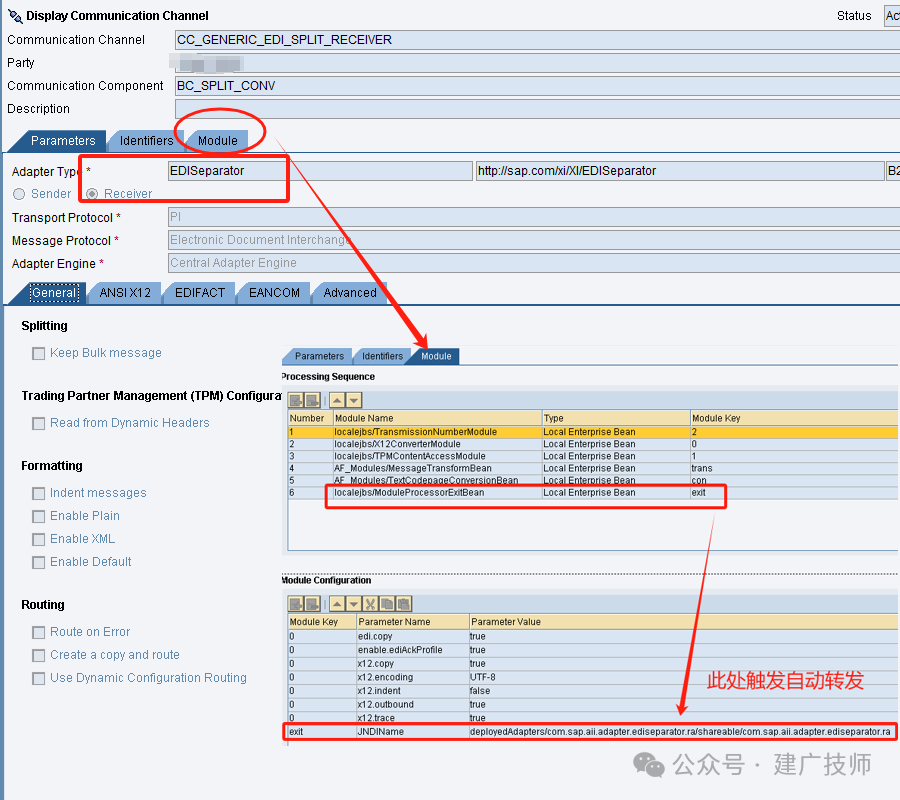Click the Display Communication Channel title icon
The image size is (900, 800).
pos(15,16)
